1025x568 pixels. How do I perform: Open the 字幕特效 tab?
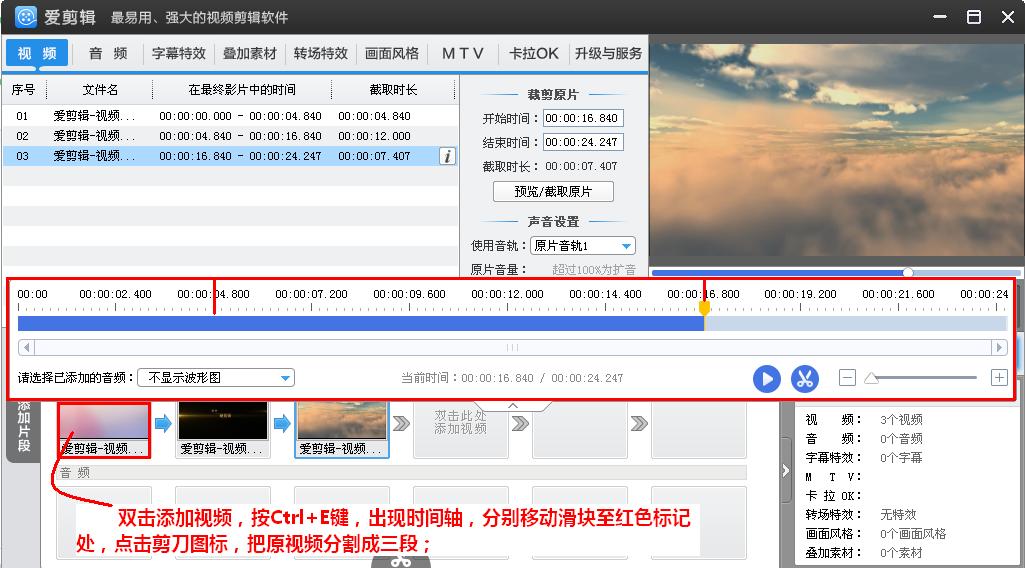[178, 54]
